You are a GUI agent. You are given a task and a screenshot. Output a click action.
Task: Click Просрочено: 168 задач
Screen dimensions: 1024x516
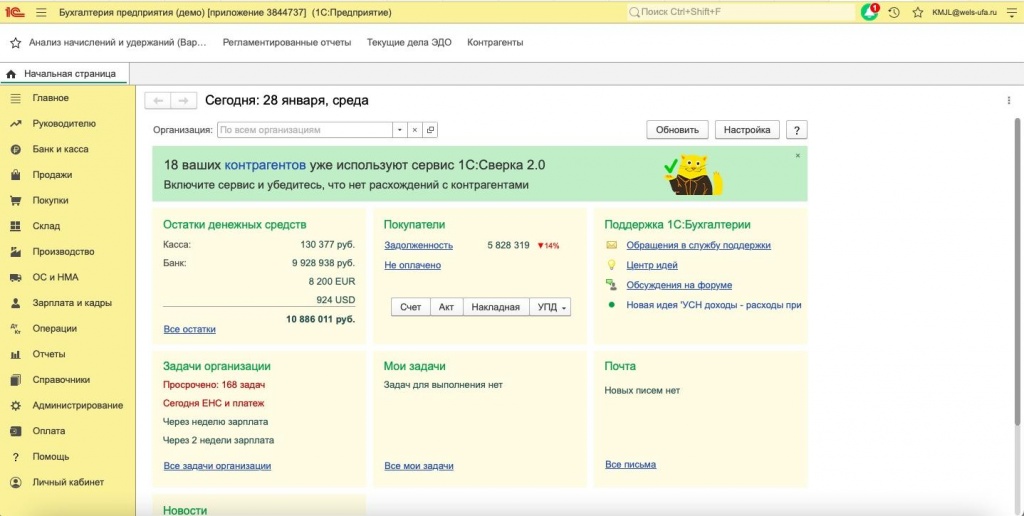tap(214, 385)
